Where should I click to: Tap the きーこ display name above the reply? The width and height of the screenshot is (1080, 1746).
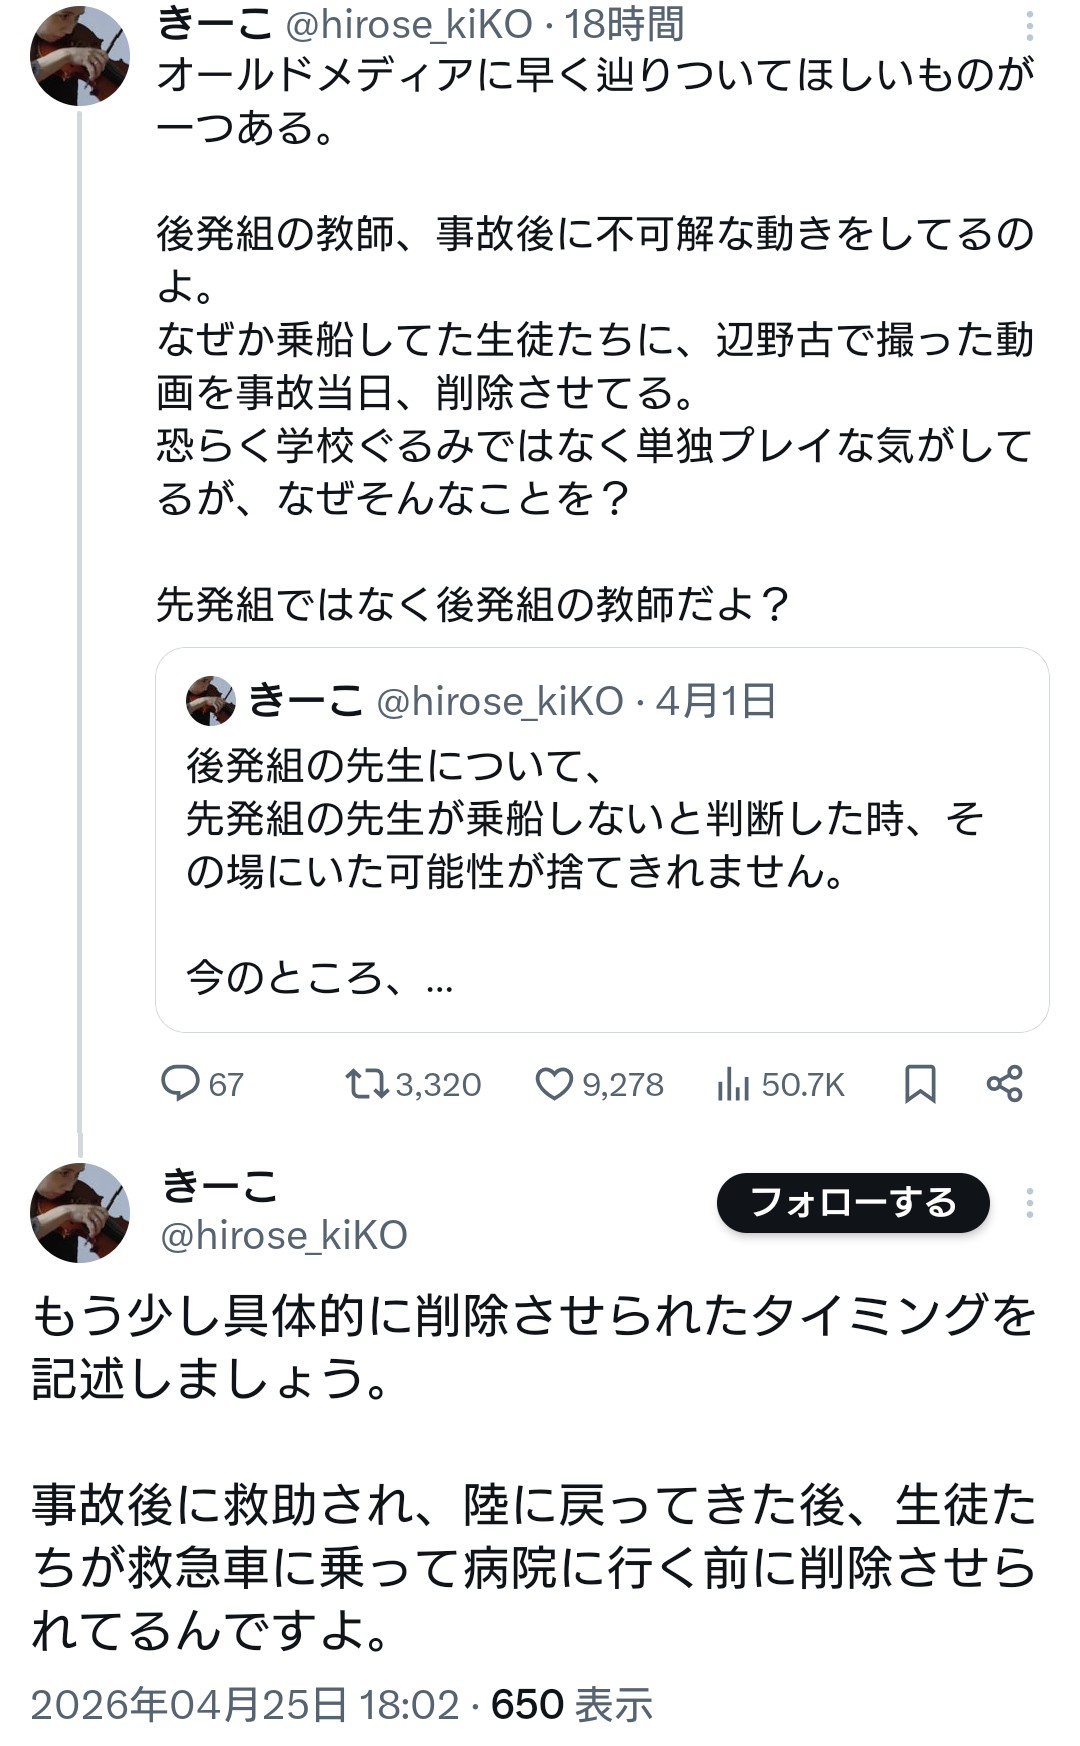tap(219, 1186)
